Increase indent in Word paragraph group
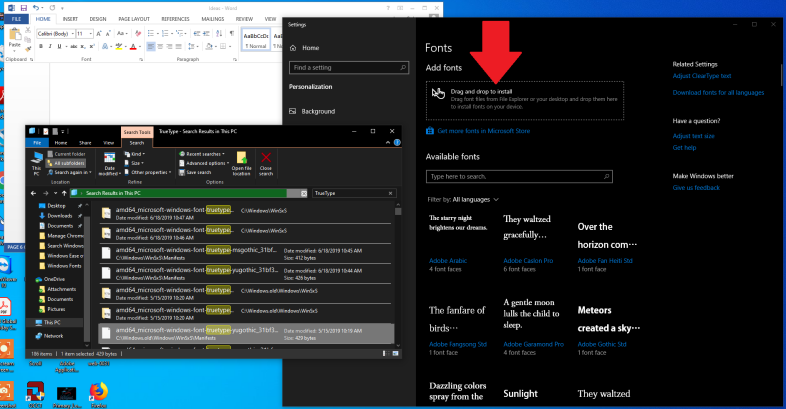The width and height of the screenshot is (786, 409). point(206,34)
